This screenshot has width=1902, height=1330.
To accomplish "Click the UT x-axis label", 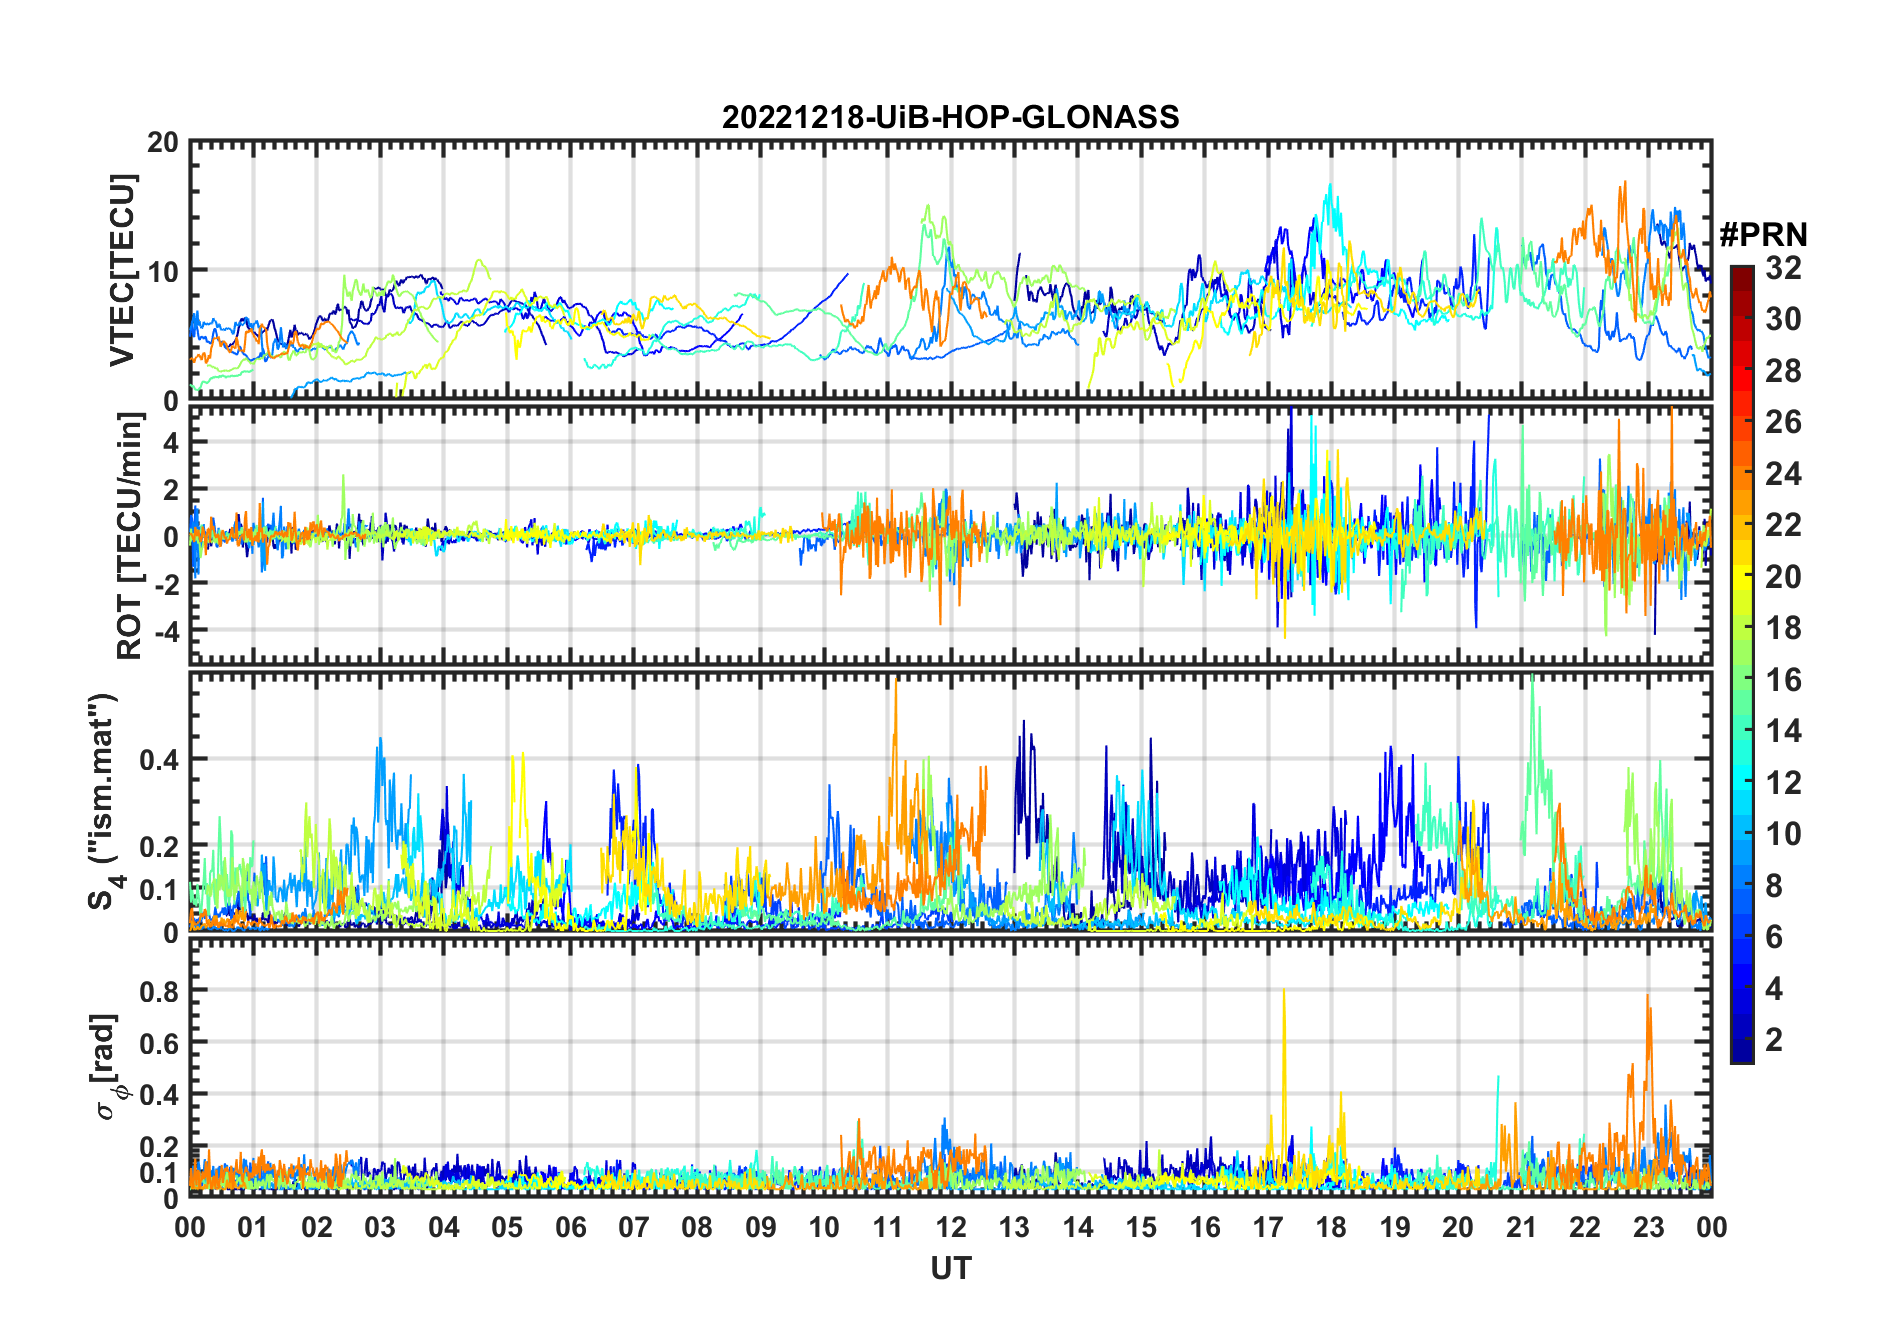I will click(x=950, y=1268).
